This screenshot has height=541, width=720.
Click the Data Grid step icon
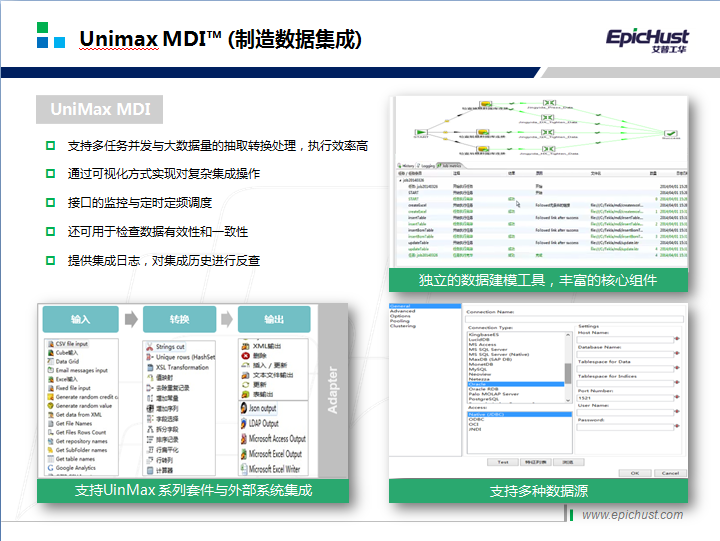tap(51, 361)
